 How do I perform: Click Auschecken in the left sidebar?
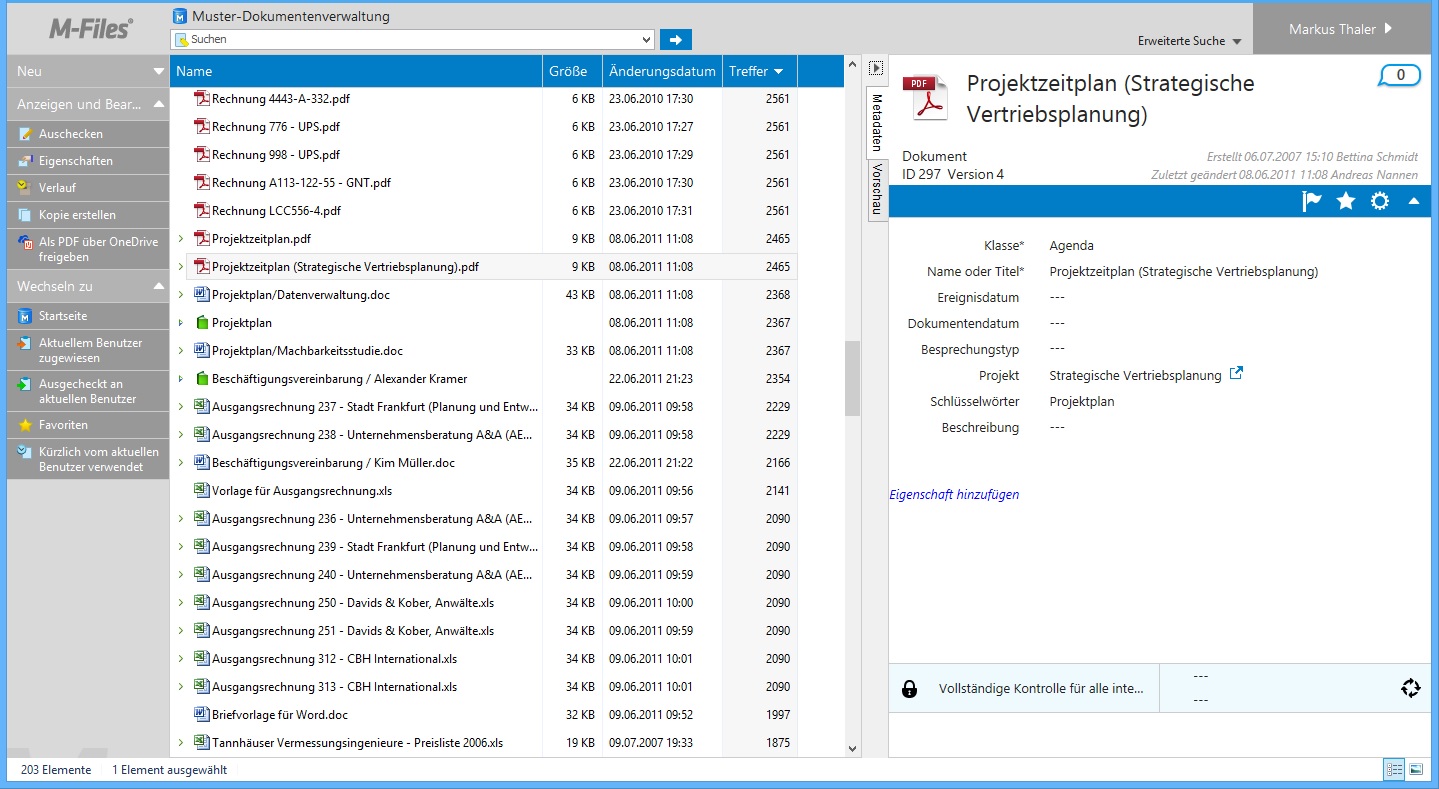[x=70, y=134]
